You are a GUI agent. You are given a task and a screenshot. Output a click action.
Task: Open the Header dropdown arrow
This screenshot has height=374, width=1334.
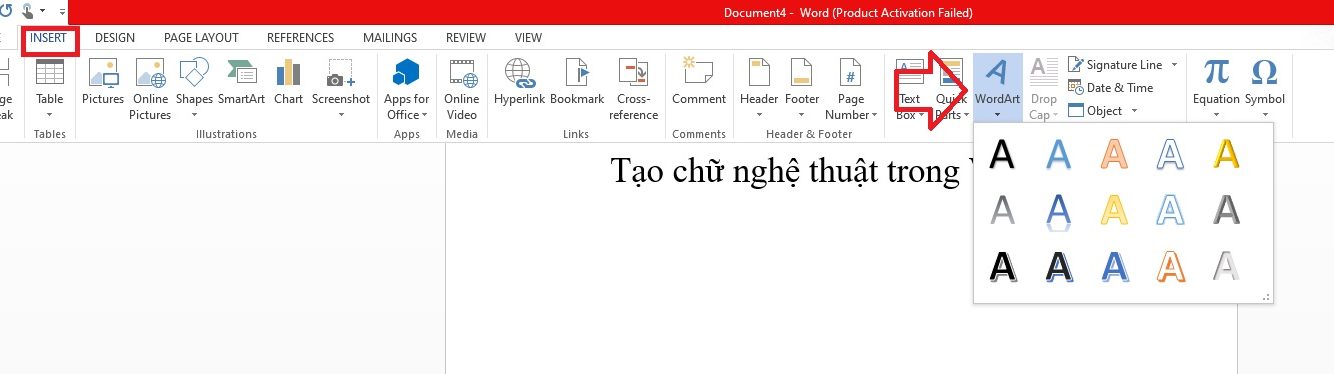pyautogui.click(x=759, y=114)
